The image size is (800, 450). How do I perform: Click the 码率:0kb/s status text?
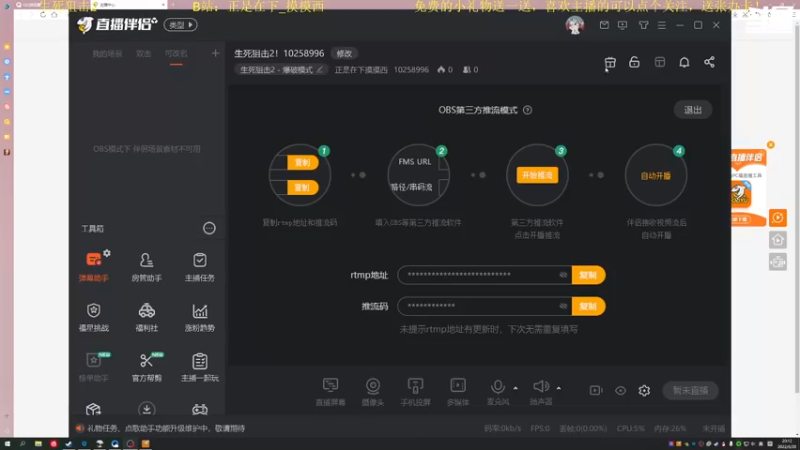pos(503,428)
